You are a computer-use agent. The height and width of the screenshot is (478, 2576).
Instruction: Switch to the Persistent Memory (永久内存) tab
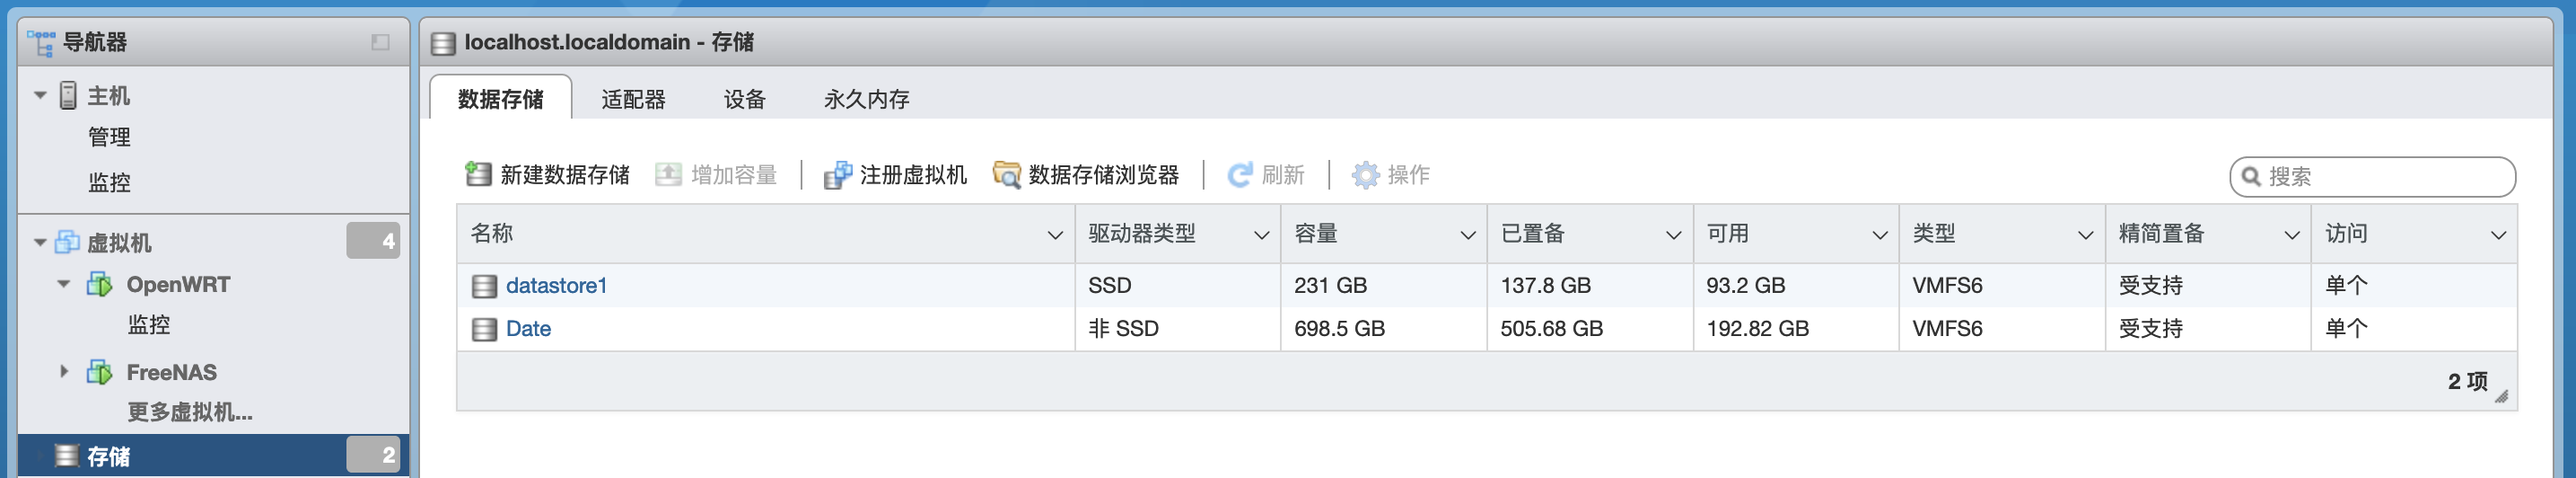[x=866, y=99]
